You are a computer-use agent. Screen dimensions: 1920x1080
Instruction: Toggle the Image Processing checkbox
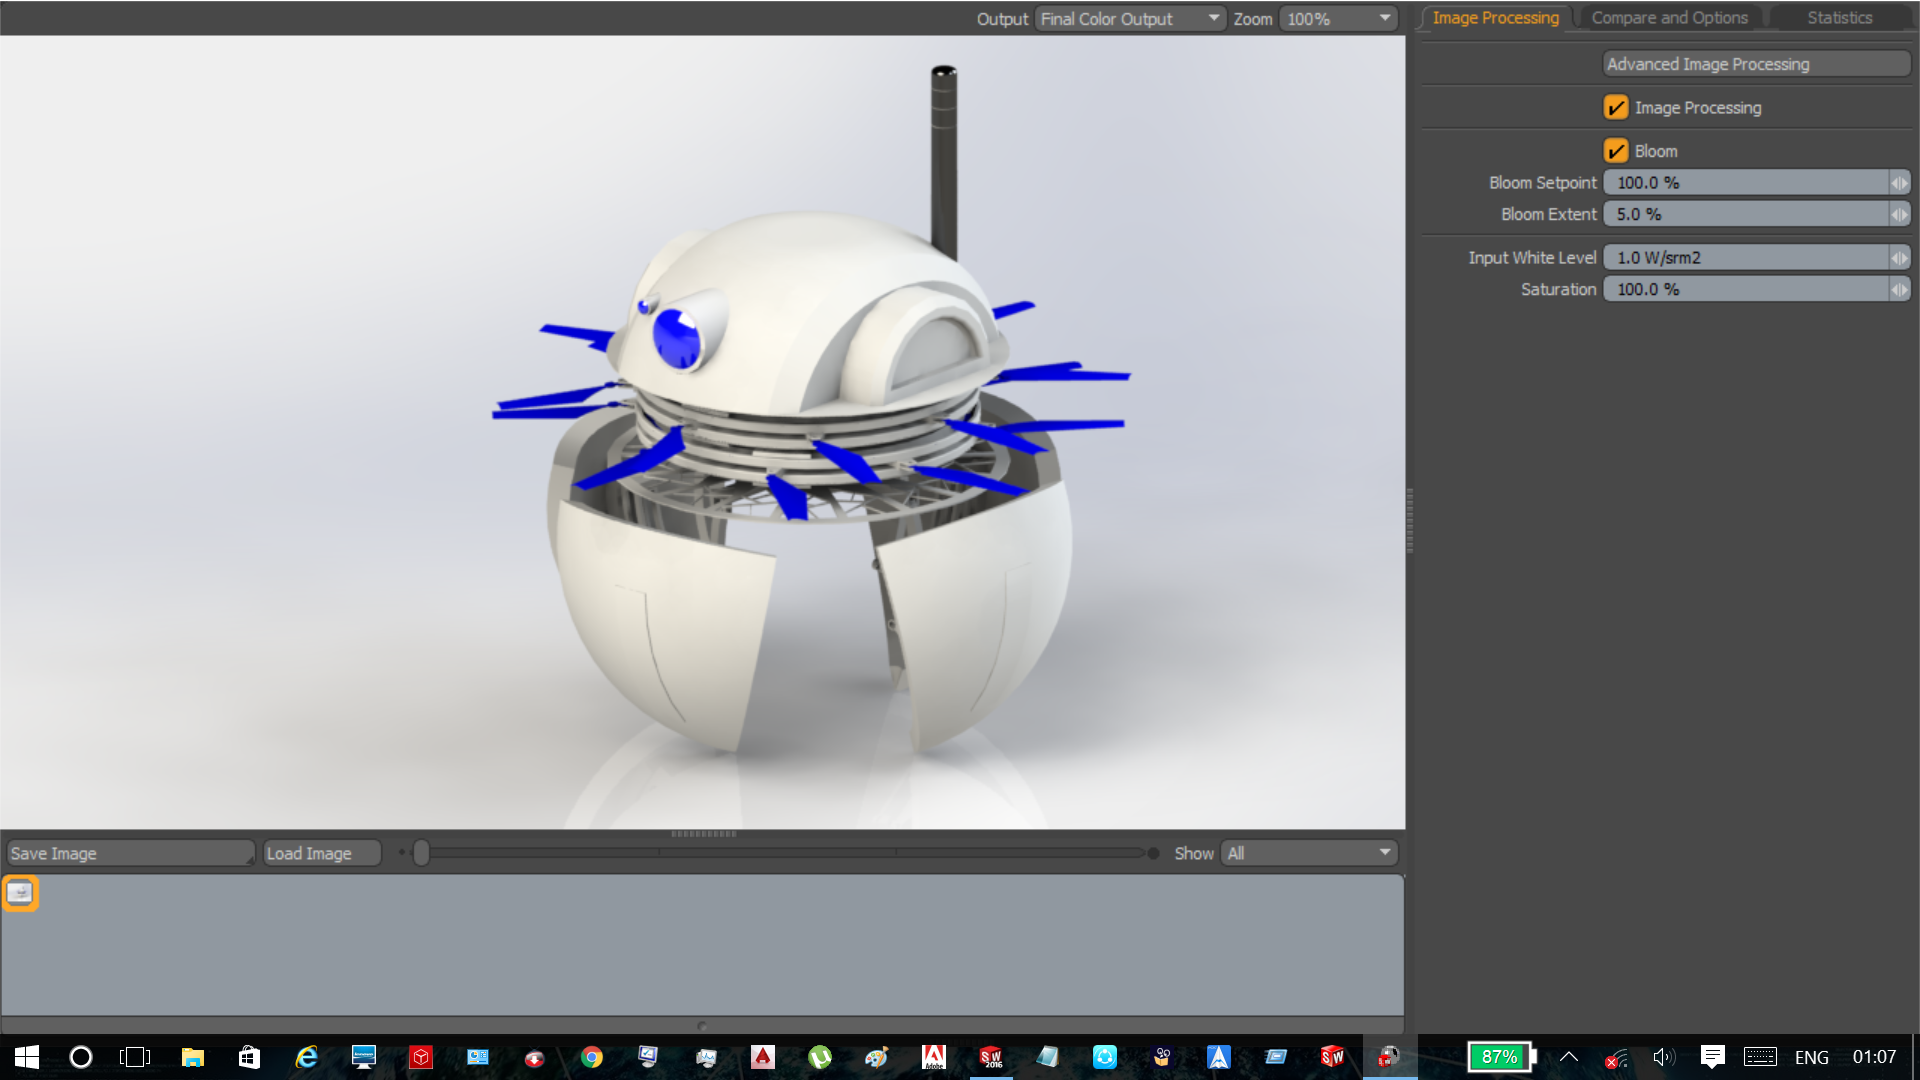(1616, 107)
